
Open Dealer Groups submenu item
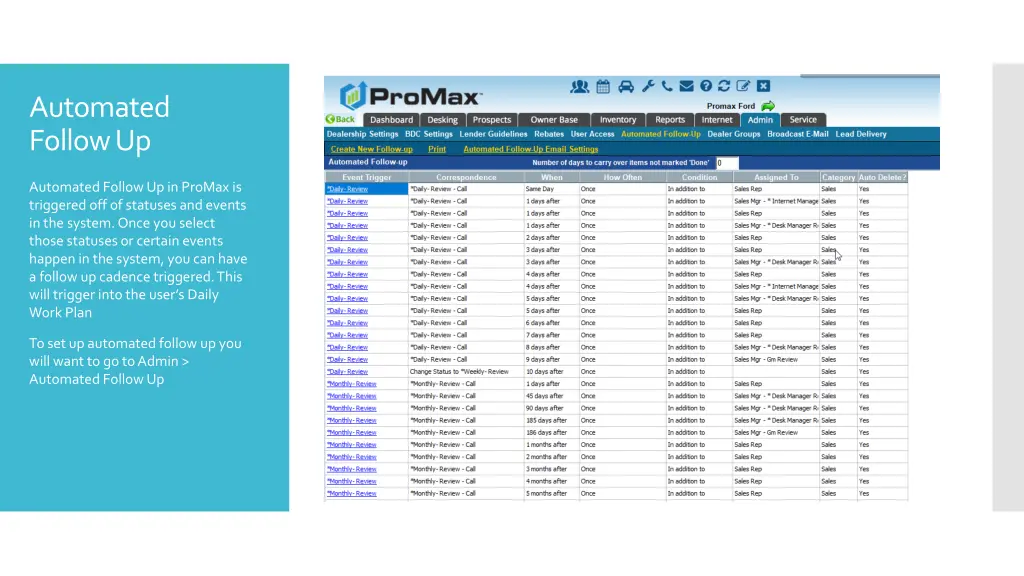tap(733, 134)
